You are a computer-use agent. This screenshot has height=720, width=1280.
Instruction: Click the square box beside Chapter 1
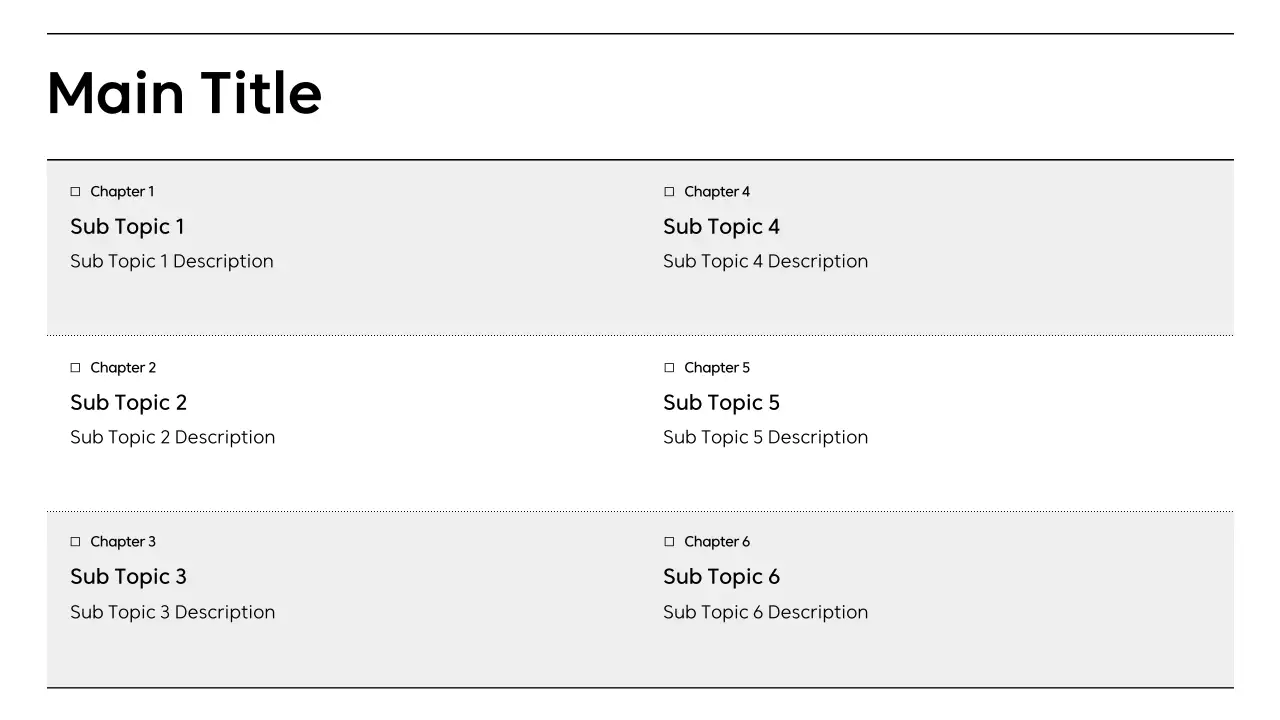point(75,192)
